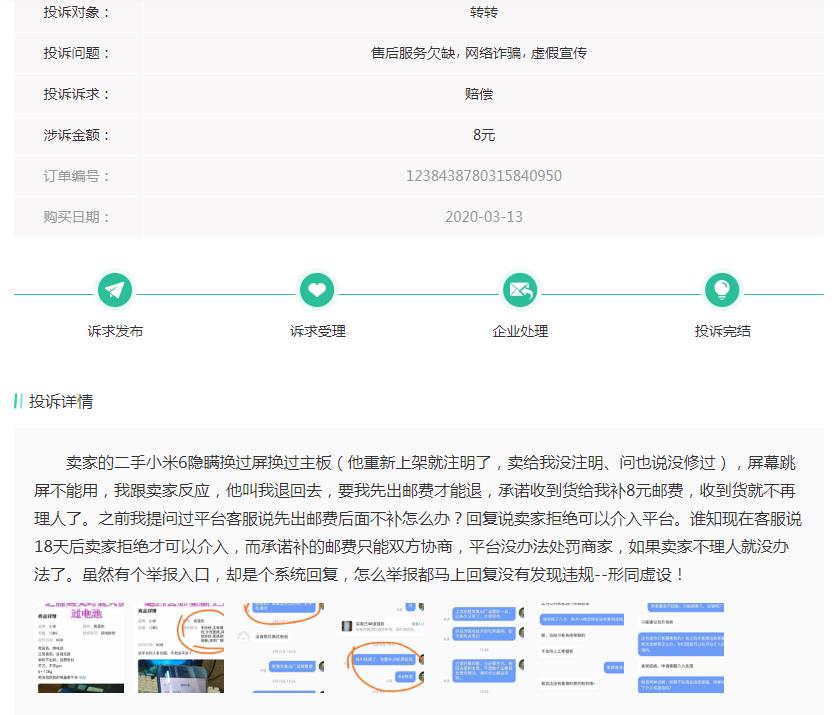The height and width of the screenshot is (715, 840).
Task: Click the complaint target 转转
Action: coord(485,14)
